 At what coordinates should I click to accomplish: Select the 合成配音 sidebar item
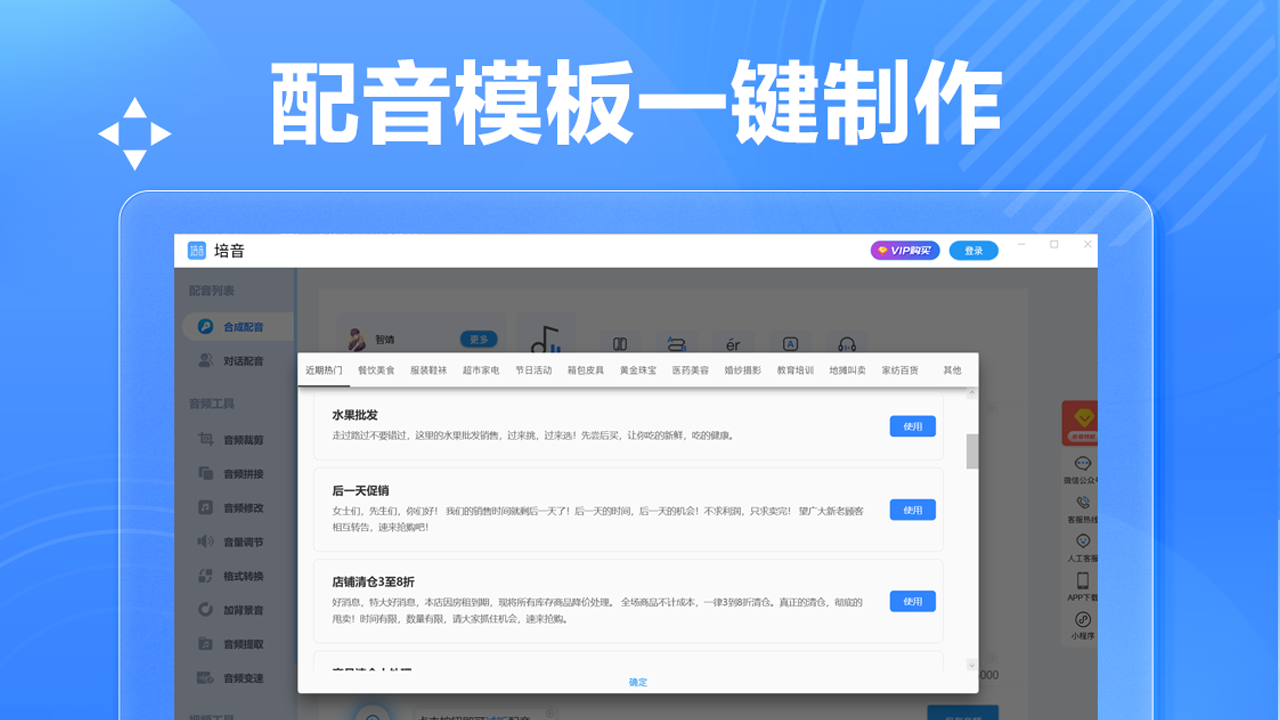[237, 325]
